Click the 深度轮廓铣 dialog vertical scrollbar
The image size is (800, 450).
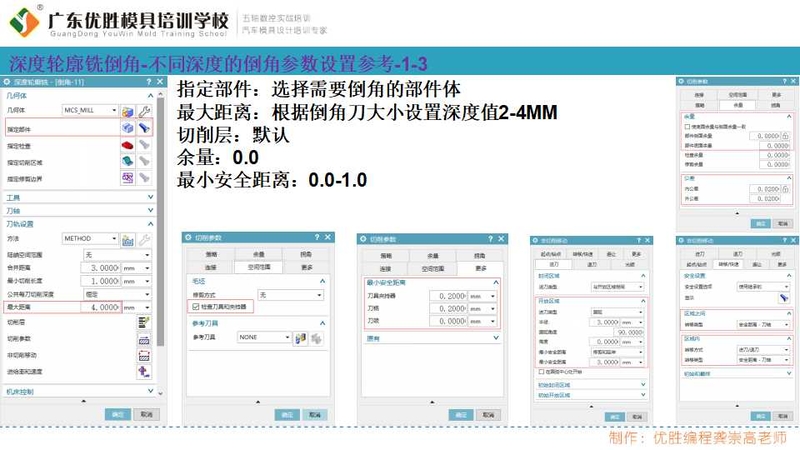click(161, 222)
